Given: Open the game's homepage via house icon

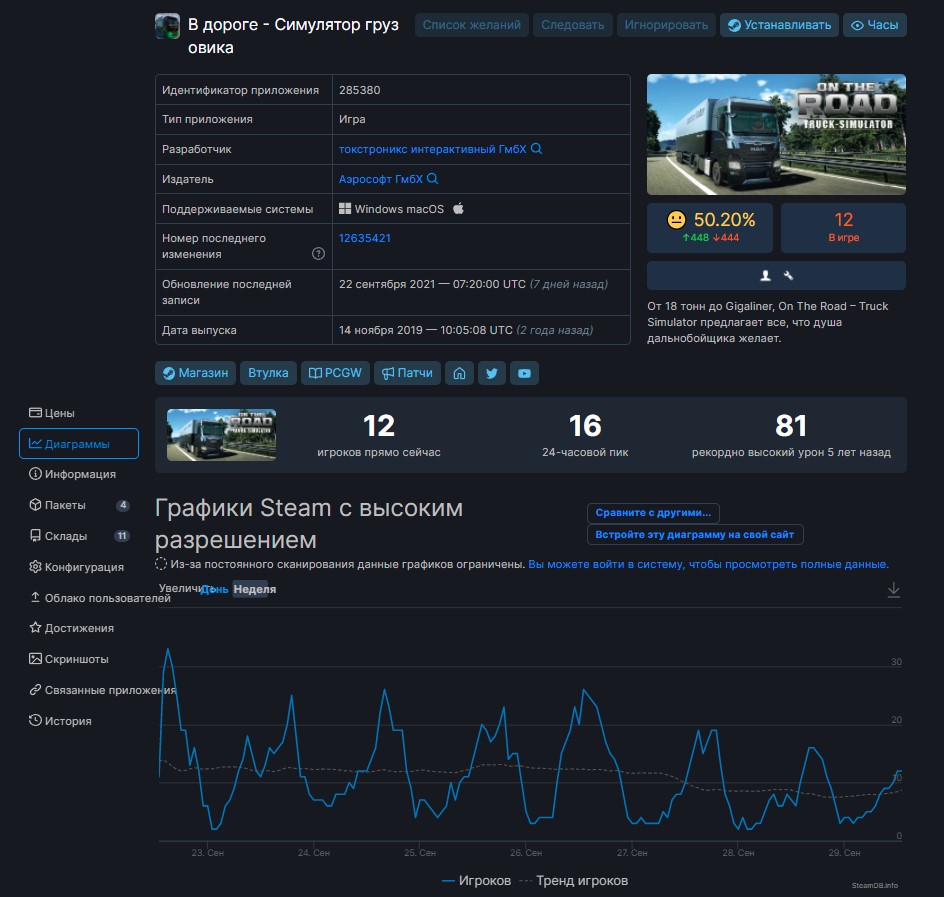Looking at the screenshot, I should coord(459,373).
